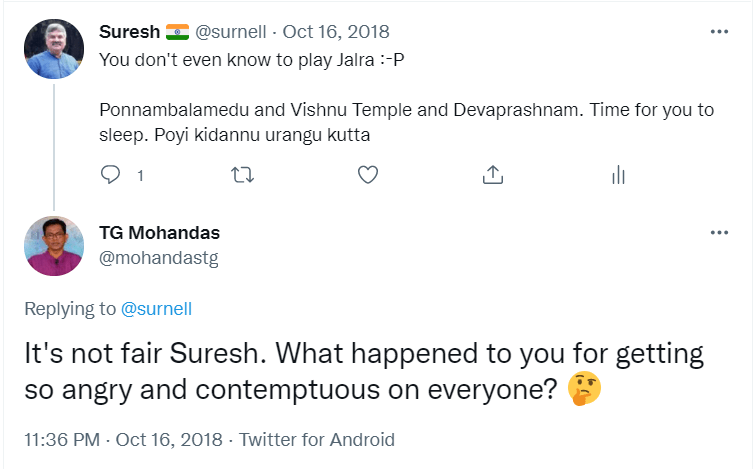Click the thinking face emoji in reply

point(583,388)
